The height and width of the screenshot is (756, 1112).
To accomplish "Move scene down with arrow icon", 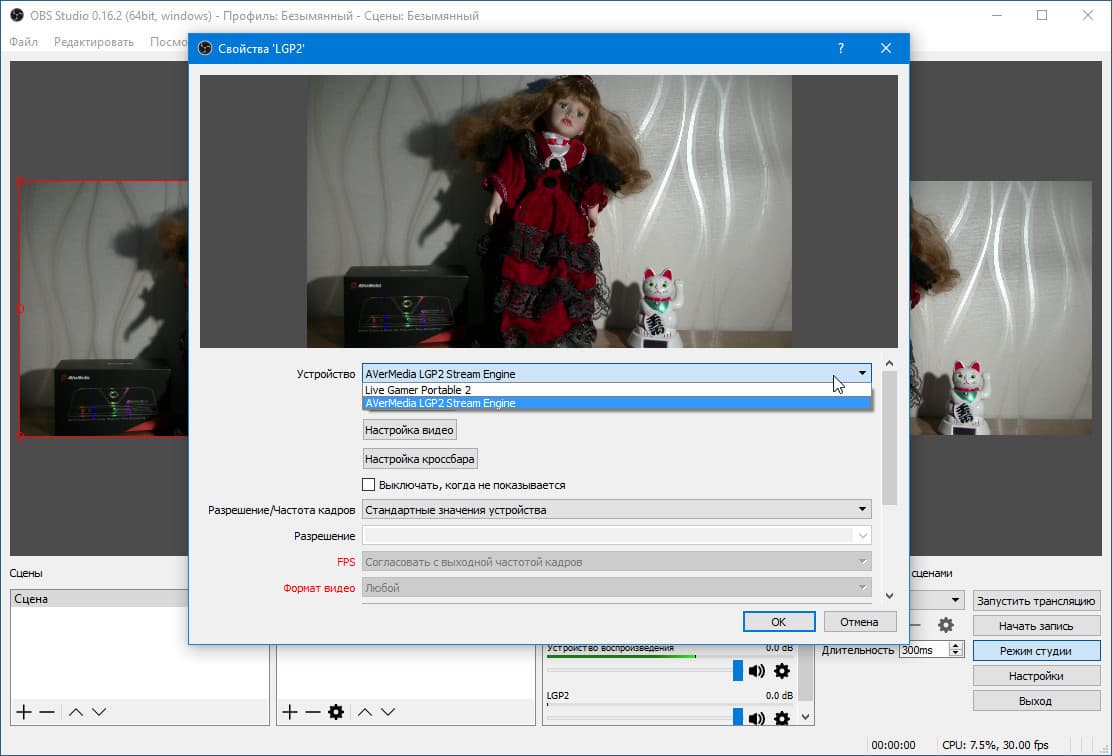I will (99, 711).
